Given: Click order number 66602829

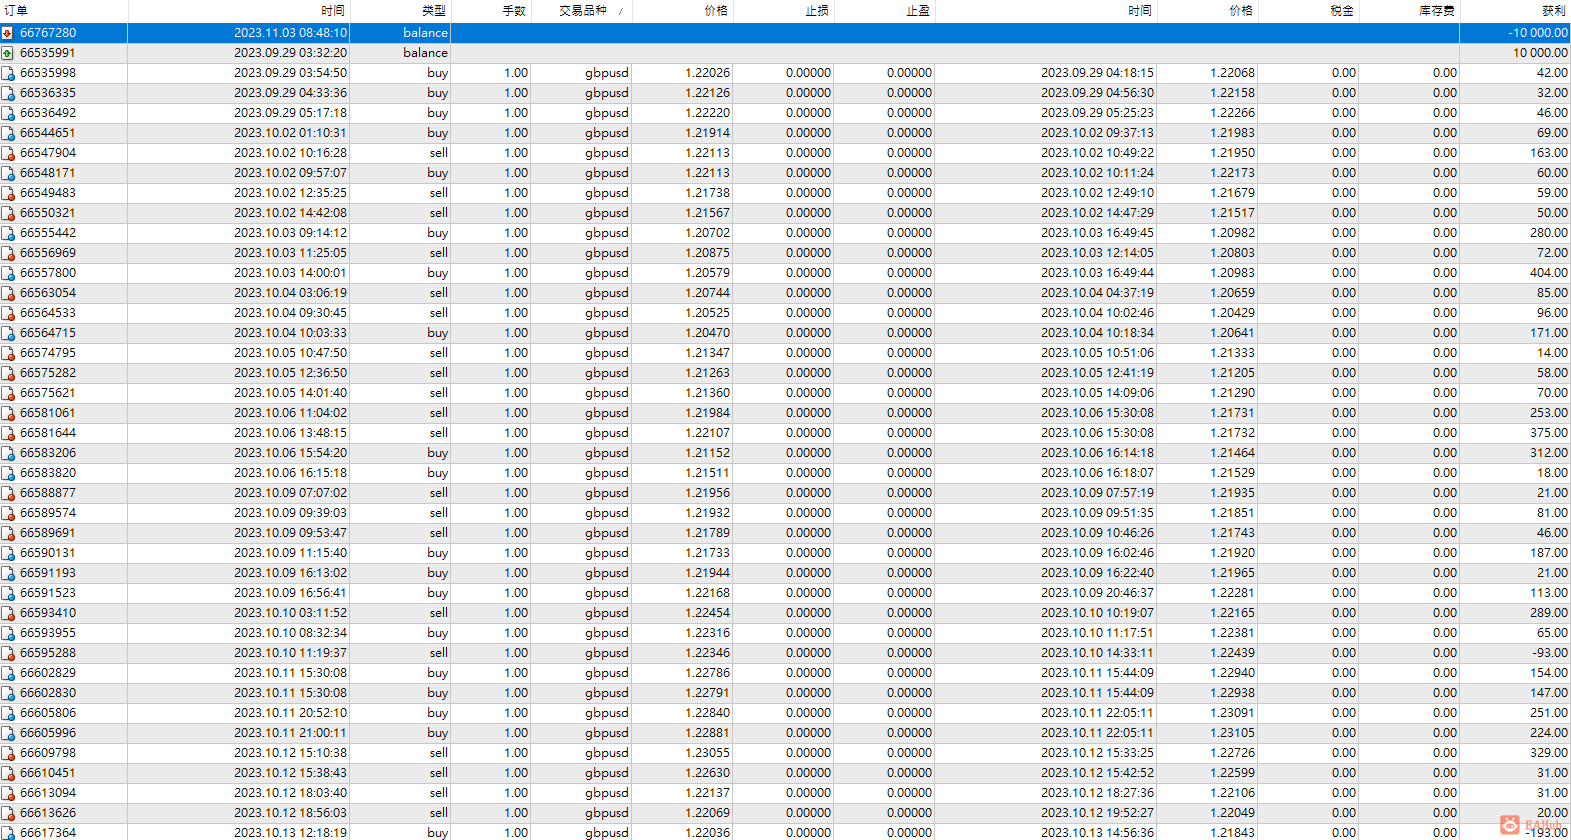Looking at the screenshot, I should [x=48, y=673].
